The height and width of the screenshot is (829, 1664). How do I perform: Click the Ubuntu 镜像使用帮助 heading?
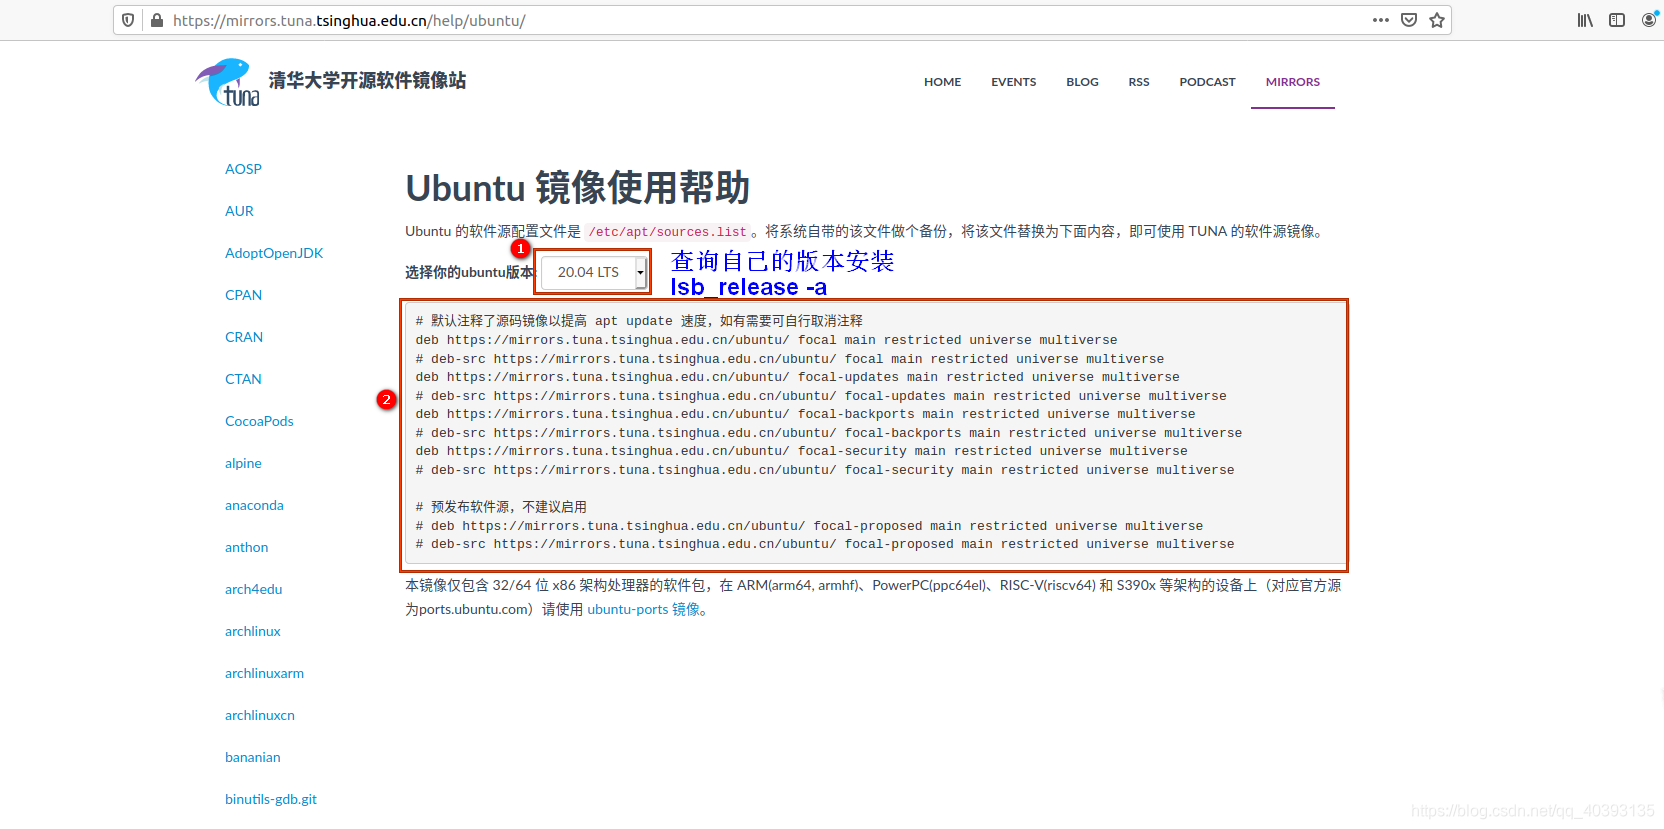point(577,188)
